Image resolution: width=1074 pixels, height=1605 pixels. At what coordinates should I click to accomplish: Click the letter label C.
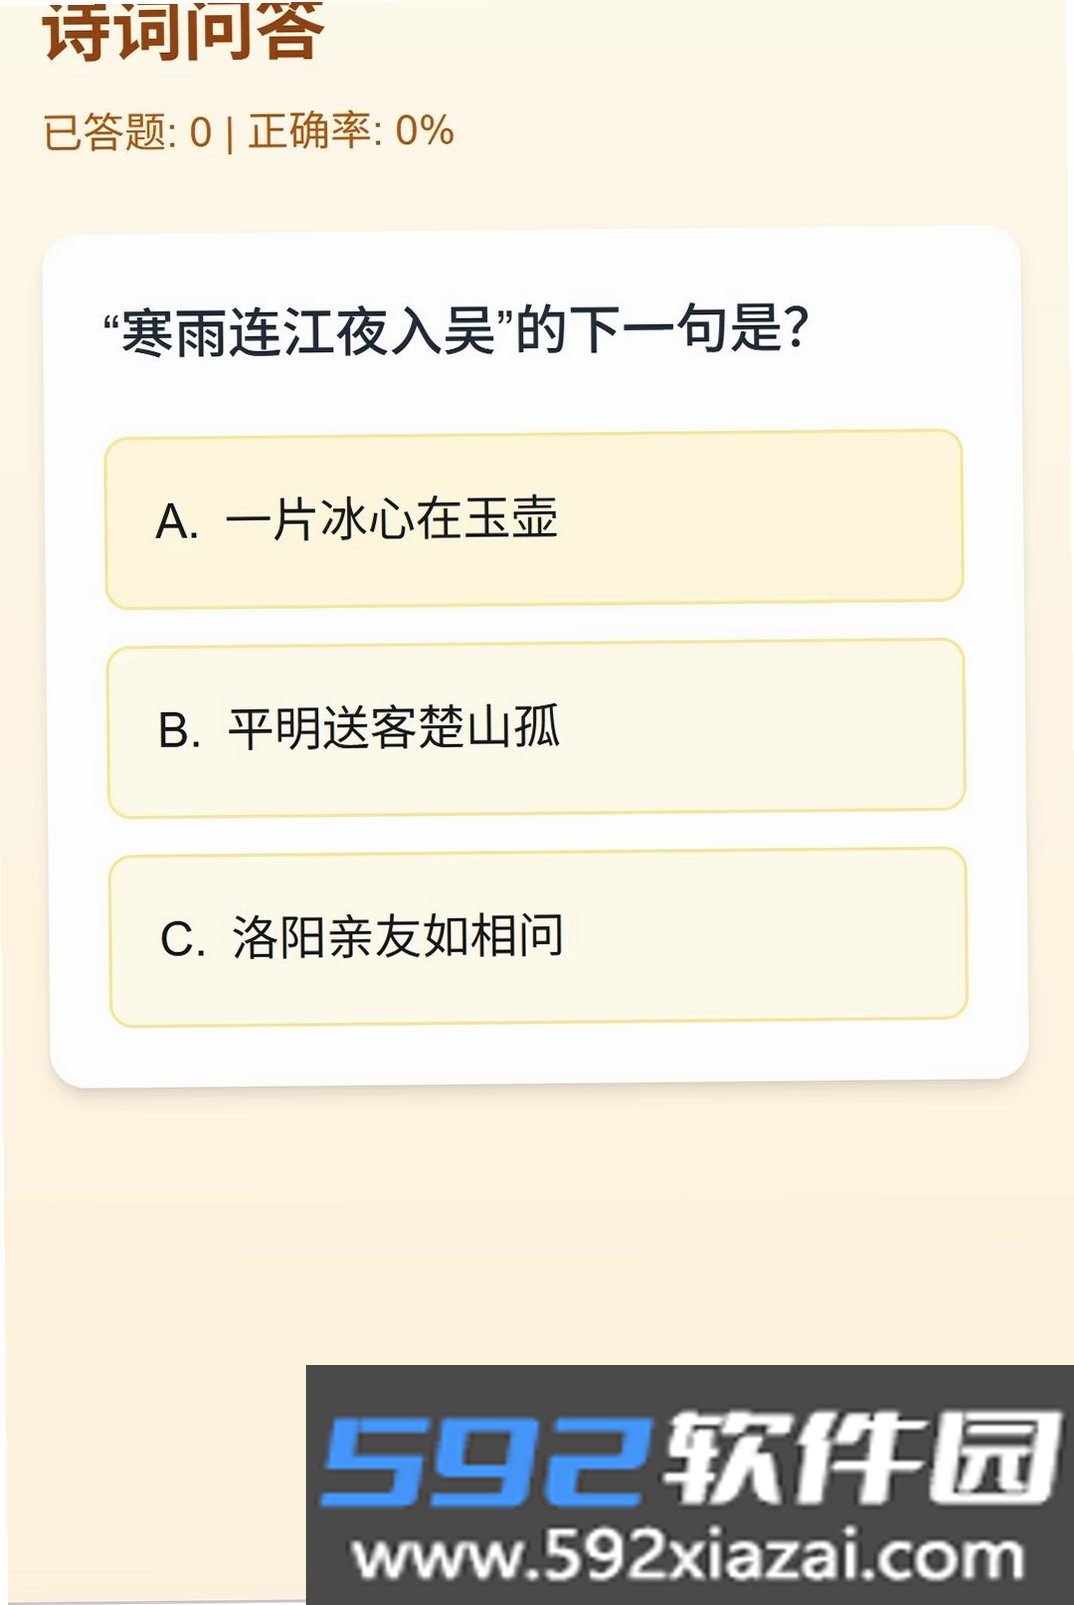[183, 940]
